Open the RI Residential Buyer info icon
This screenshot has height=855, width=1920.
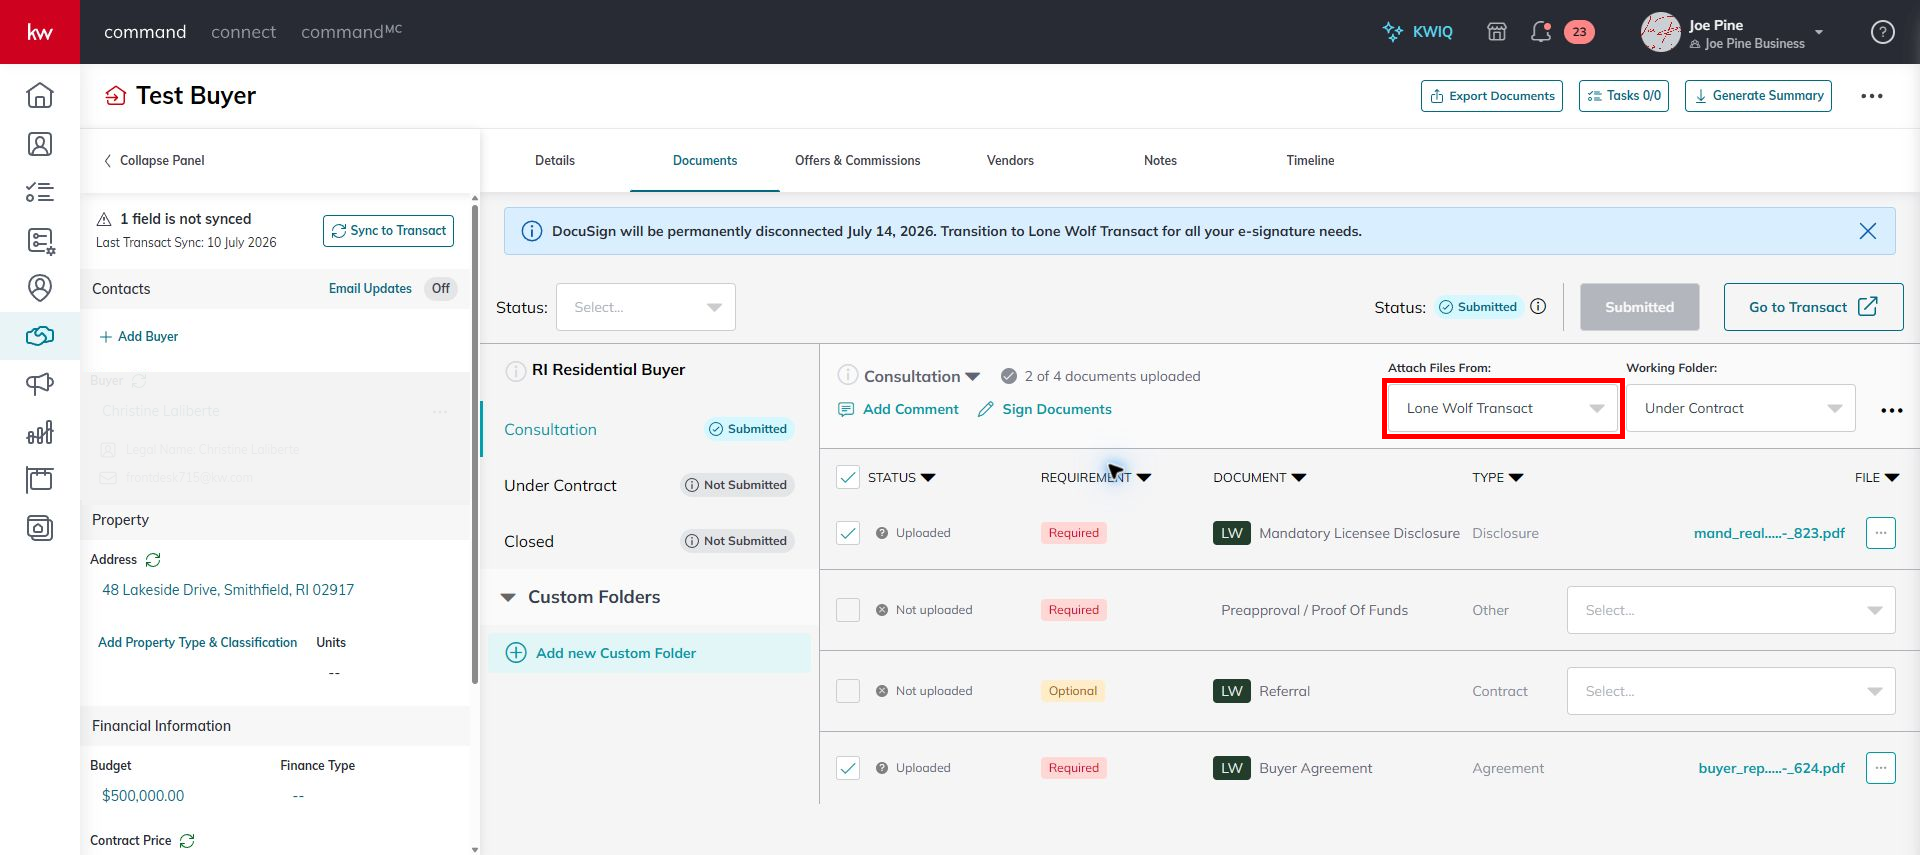(x=515, y=371)
